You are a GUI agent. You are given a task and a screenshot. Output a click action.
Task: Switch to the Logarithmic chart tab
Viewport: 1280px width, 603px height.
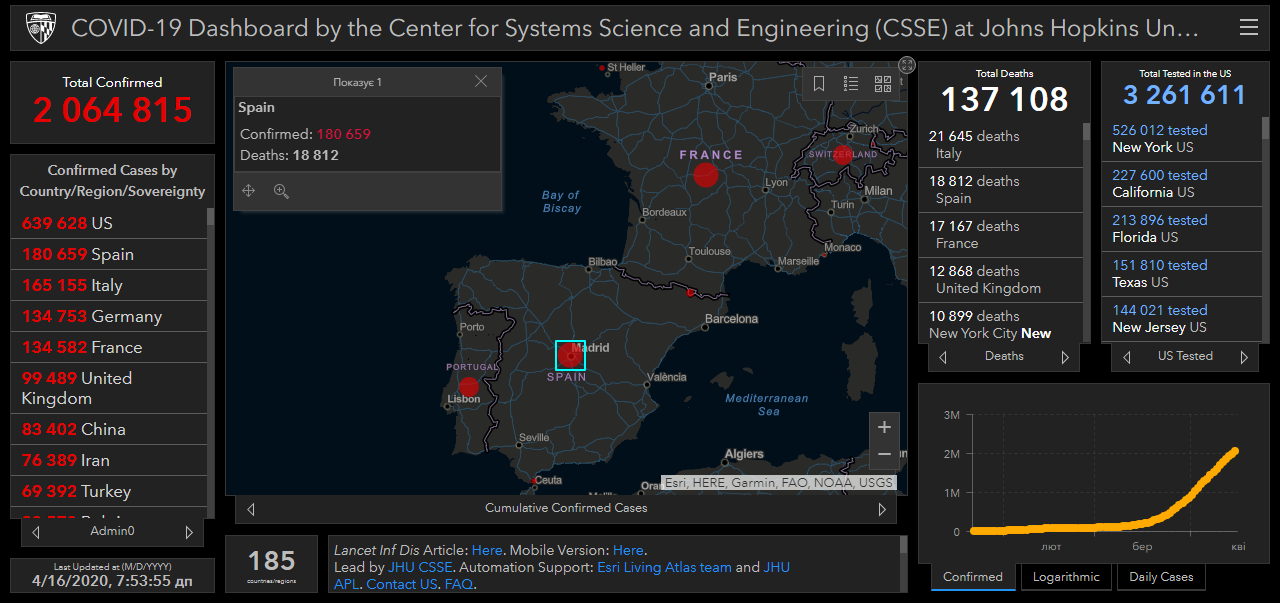pyautogui.click(x=1066, y=577)
